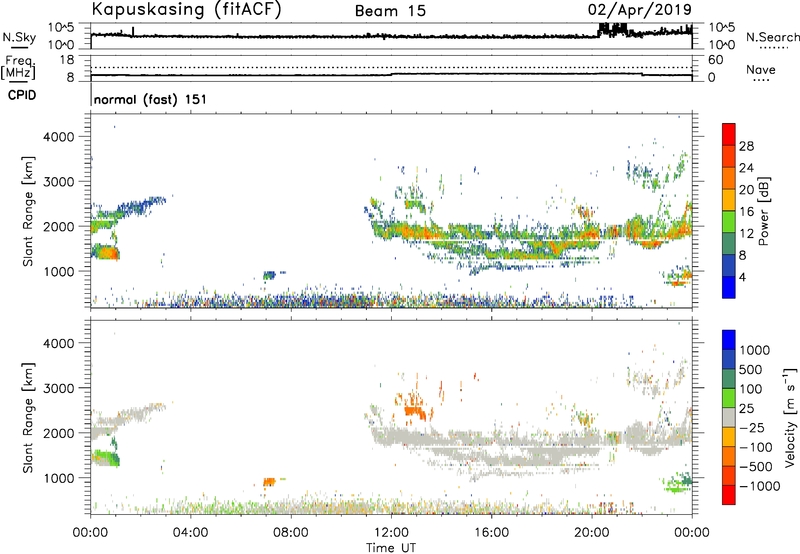Click "-100" on the Velocity color bar

click(756, 447)
